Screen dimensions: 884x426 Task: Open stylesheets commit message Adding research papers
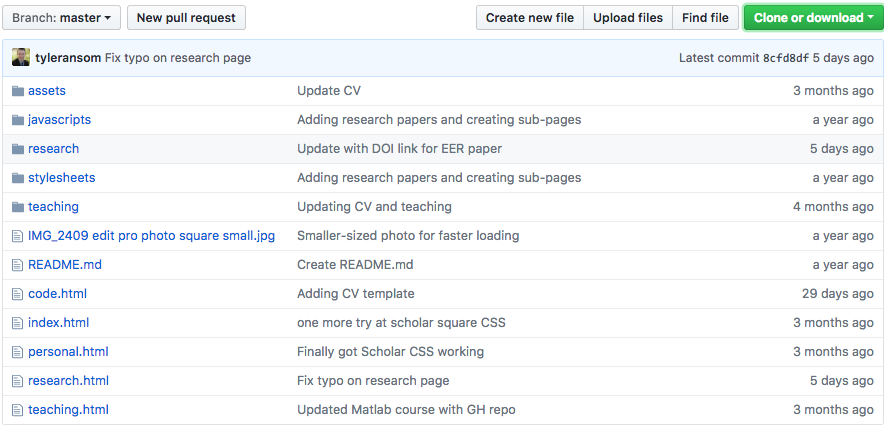(x=439, y=178)
